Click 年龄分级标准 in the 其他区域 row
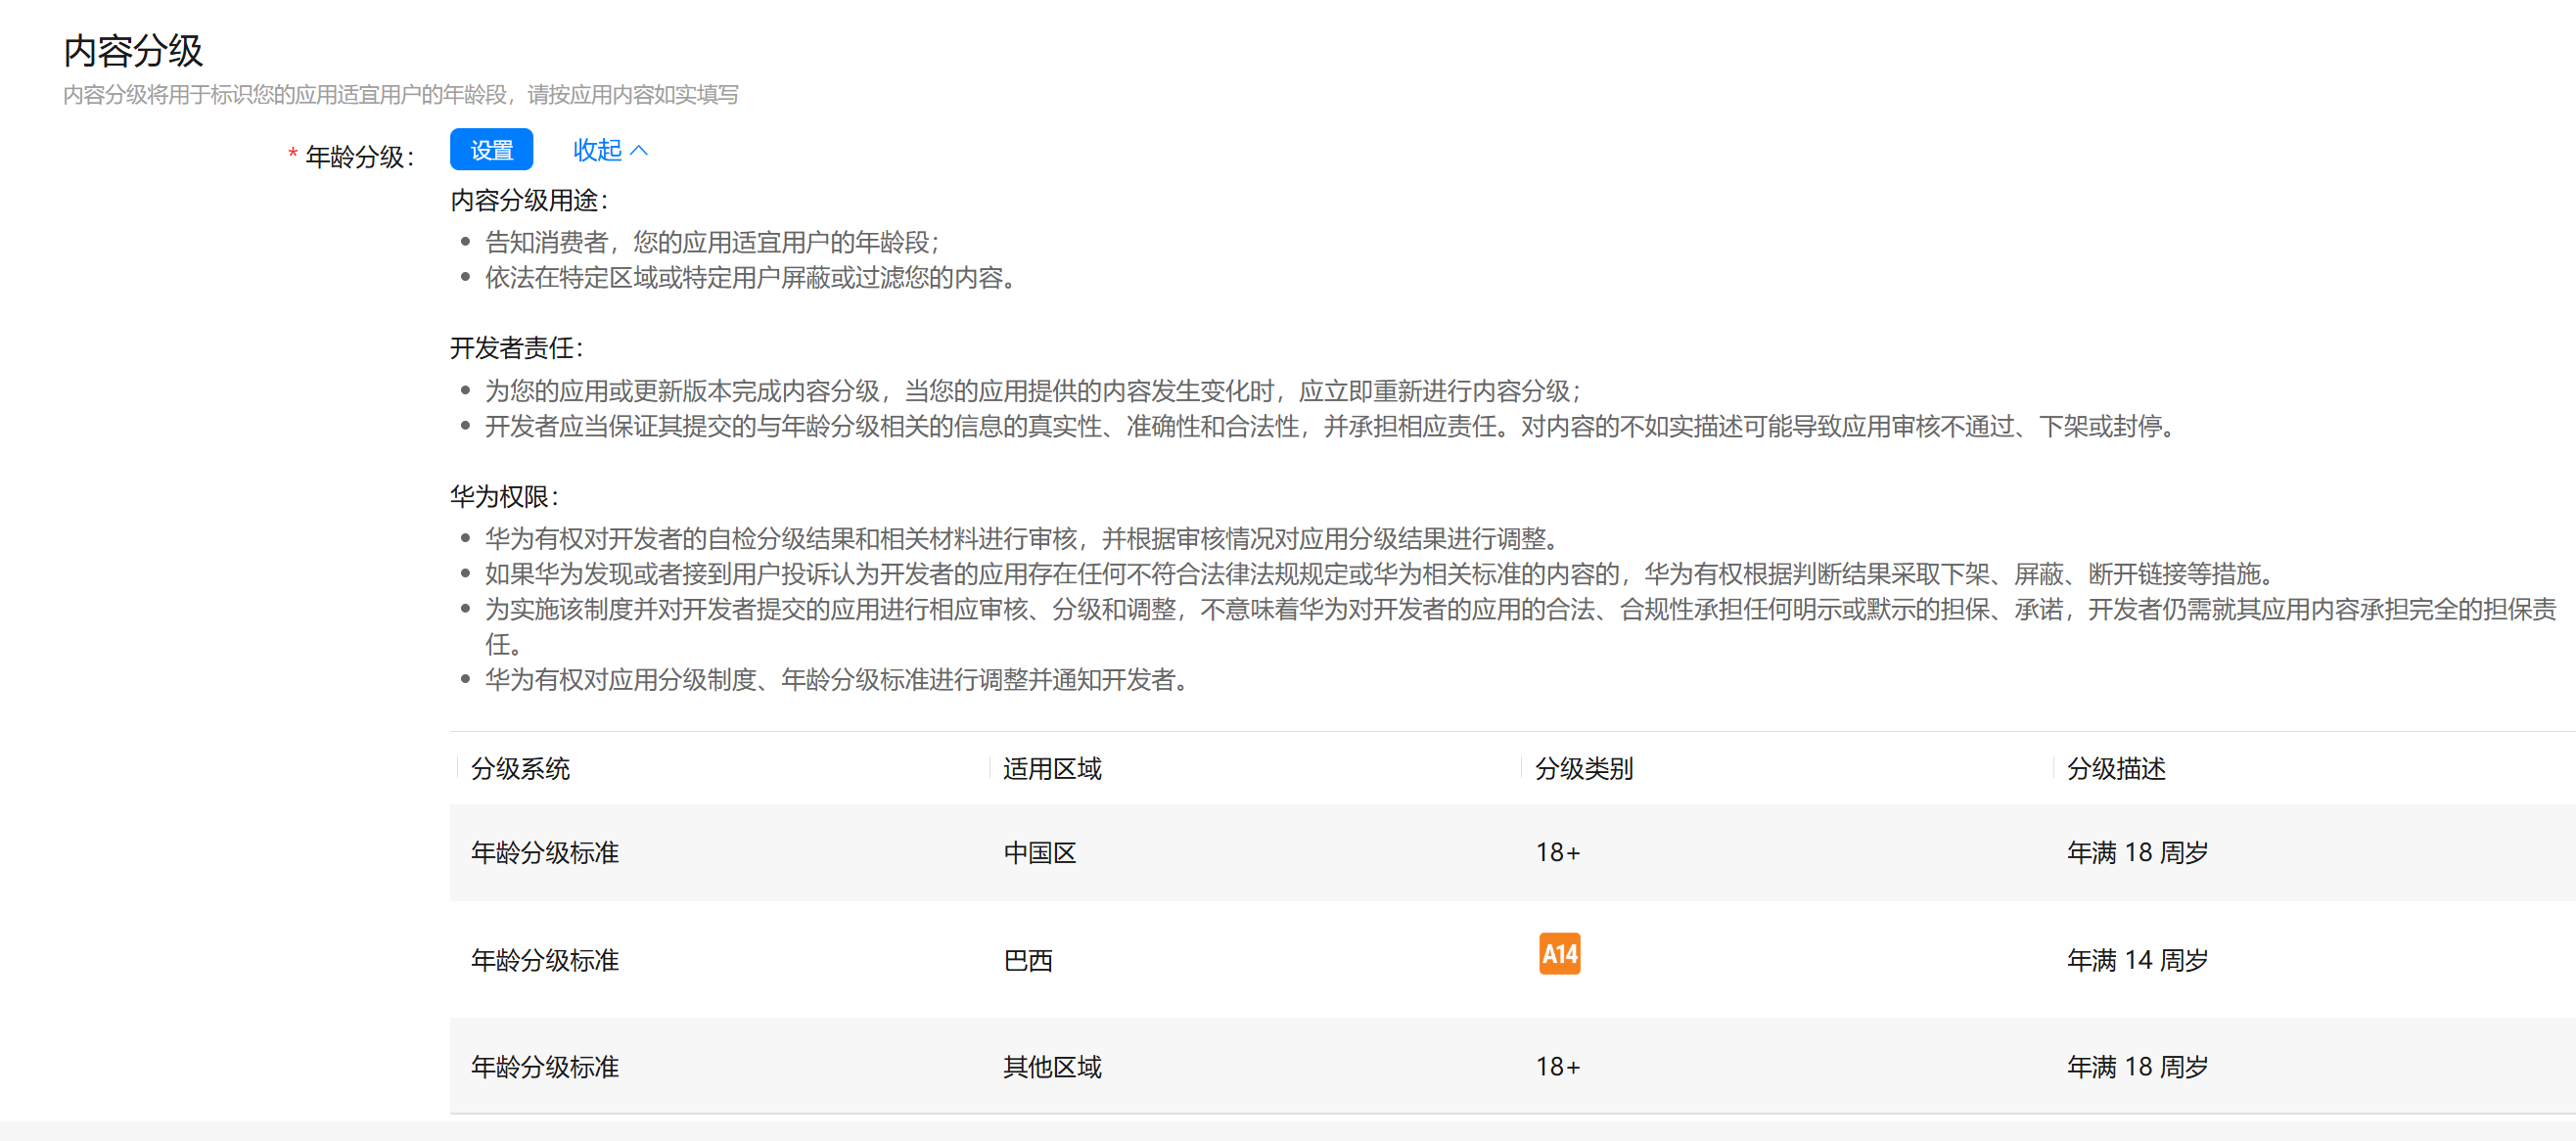2576x1141 pixels. [545, 1066]
